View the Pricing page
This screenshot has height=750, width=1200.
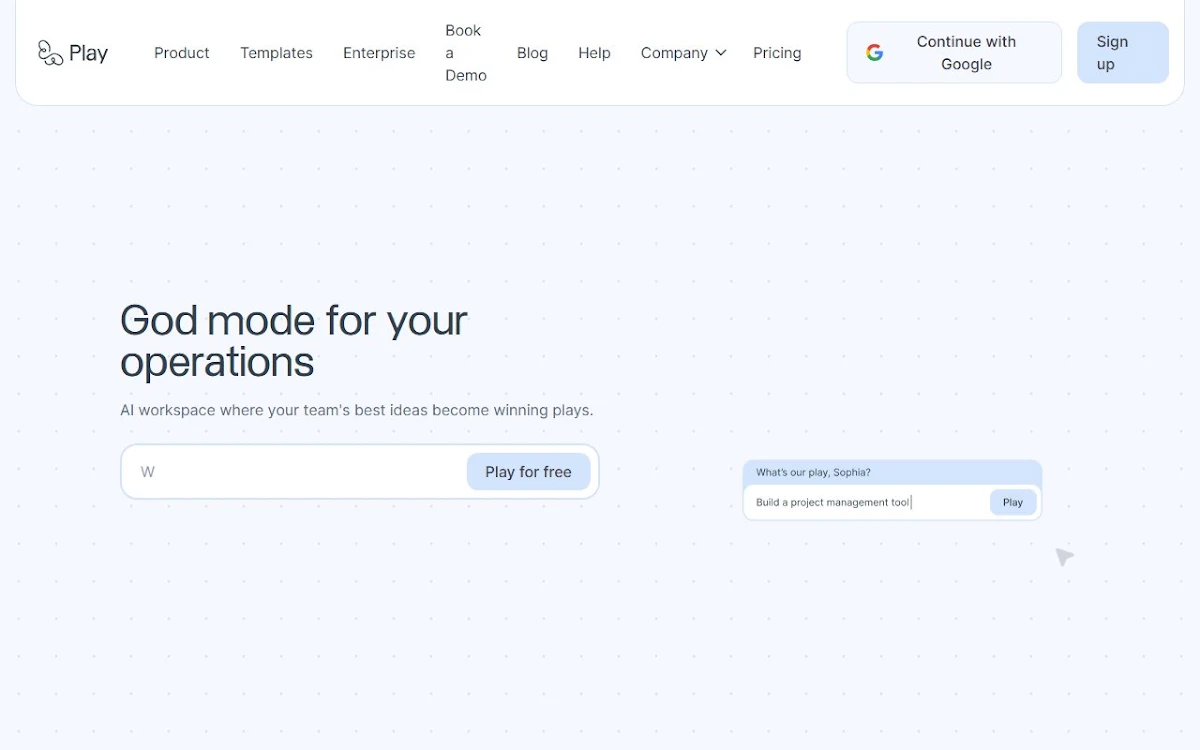[x=777, y=53]
